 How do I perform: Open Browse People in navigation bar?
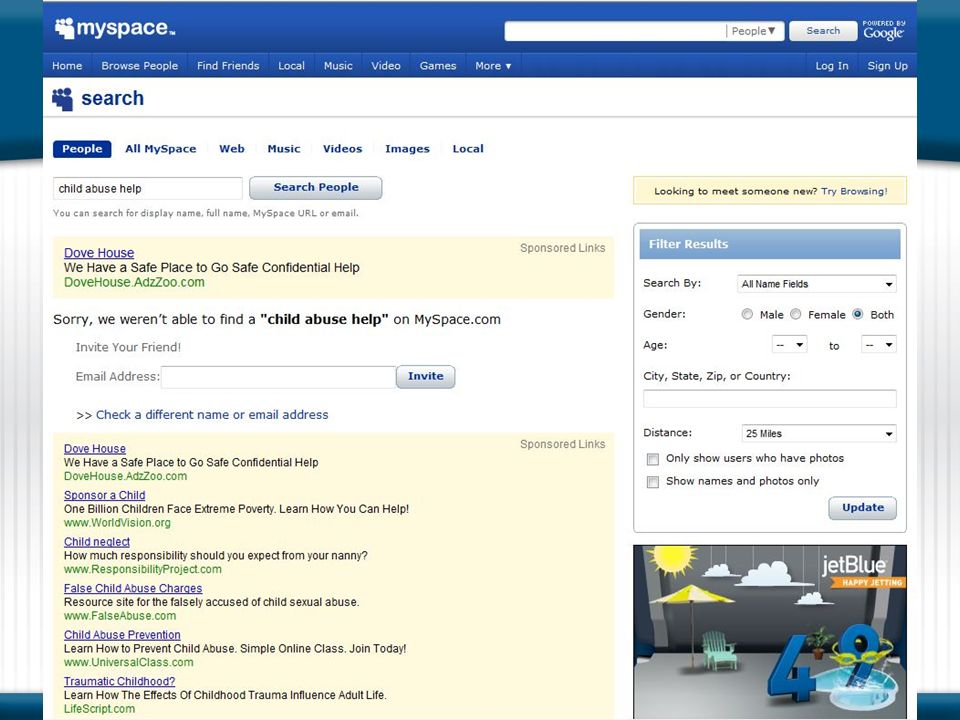pos(140,66)
